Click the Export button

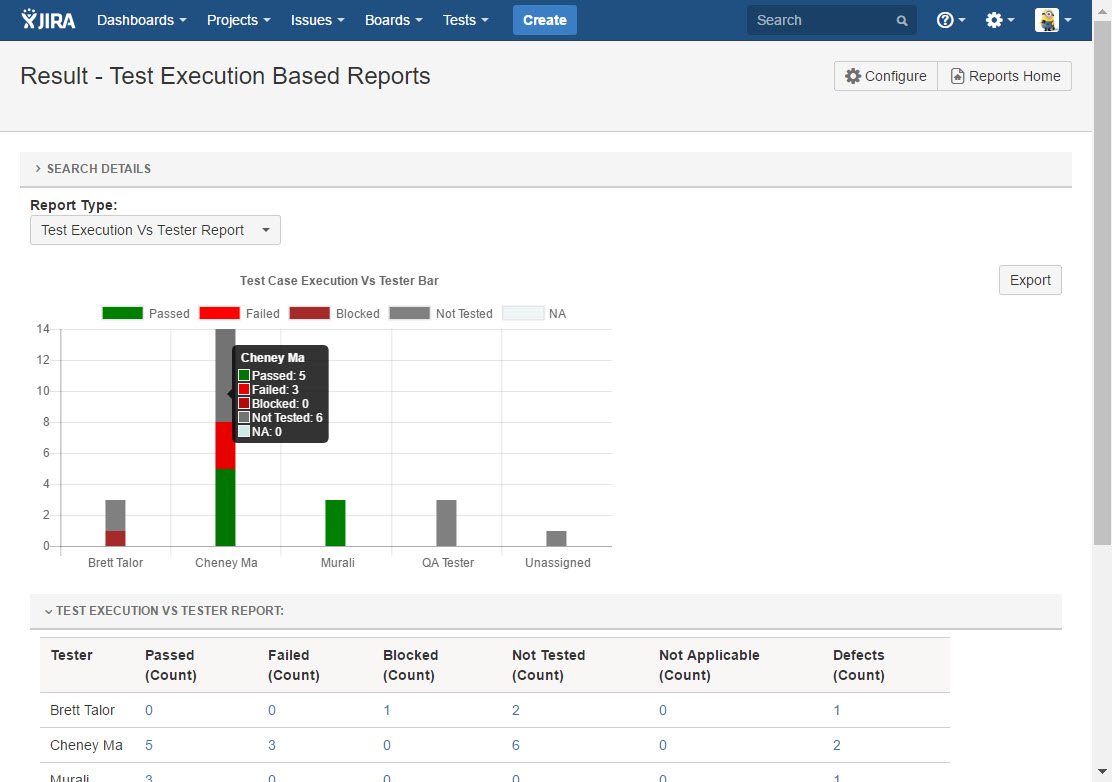click(1029, 280)
